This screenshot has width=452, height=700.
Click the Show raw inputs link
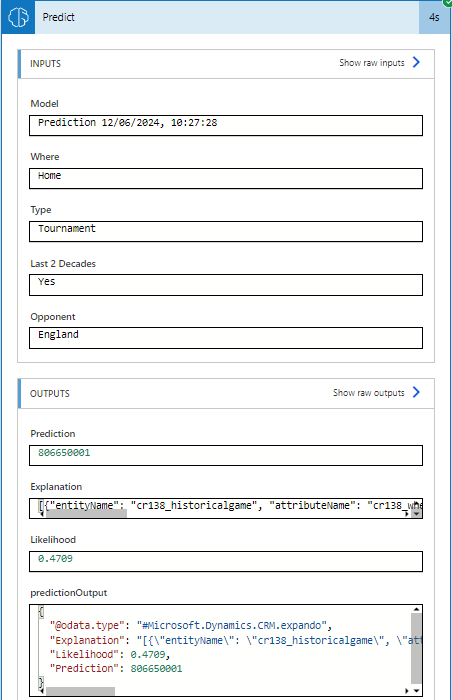tap(372, 63)
